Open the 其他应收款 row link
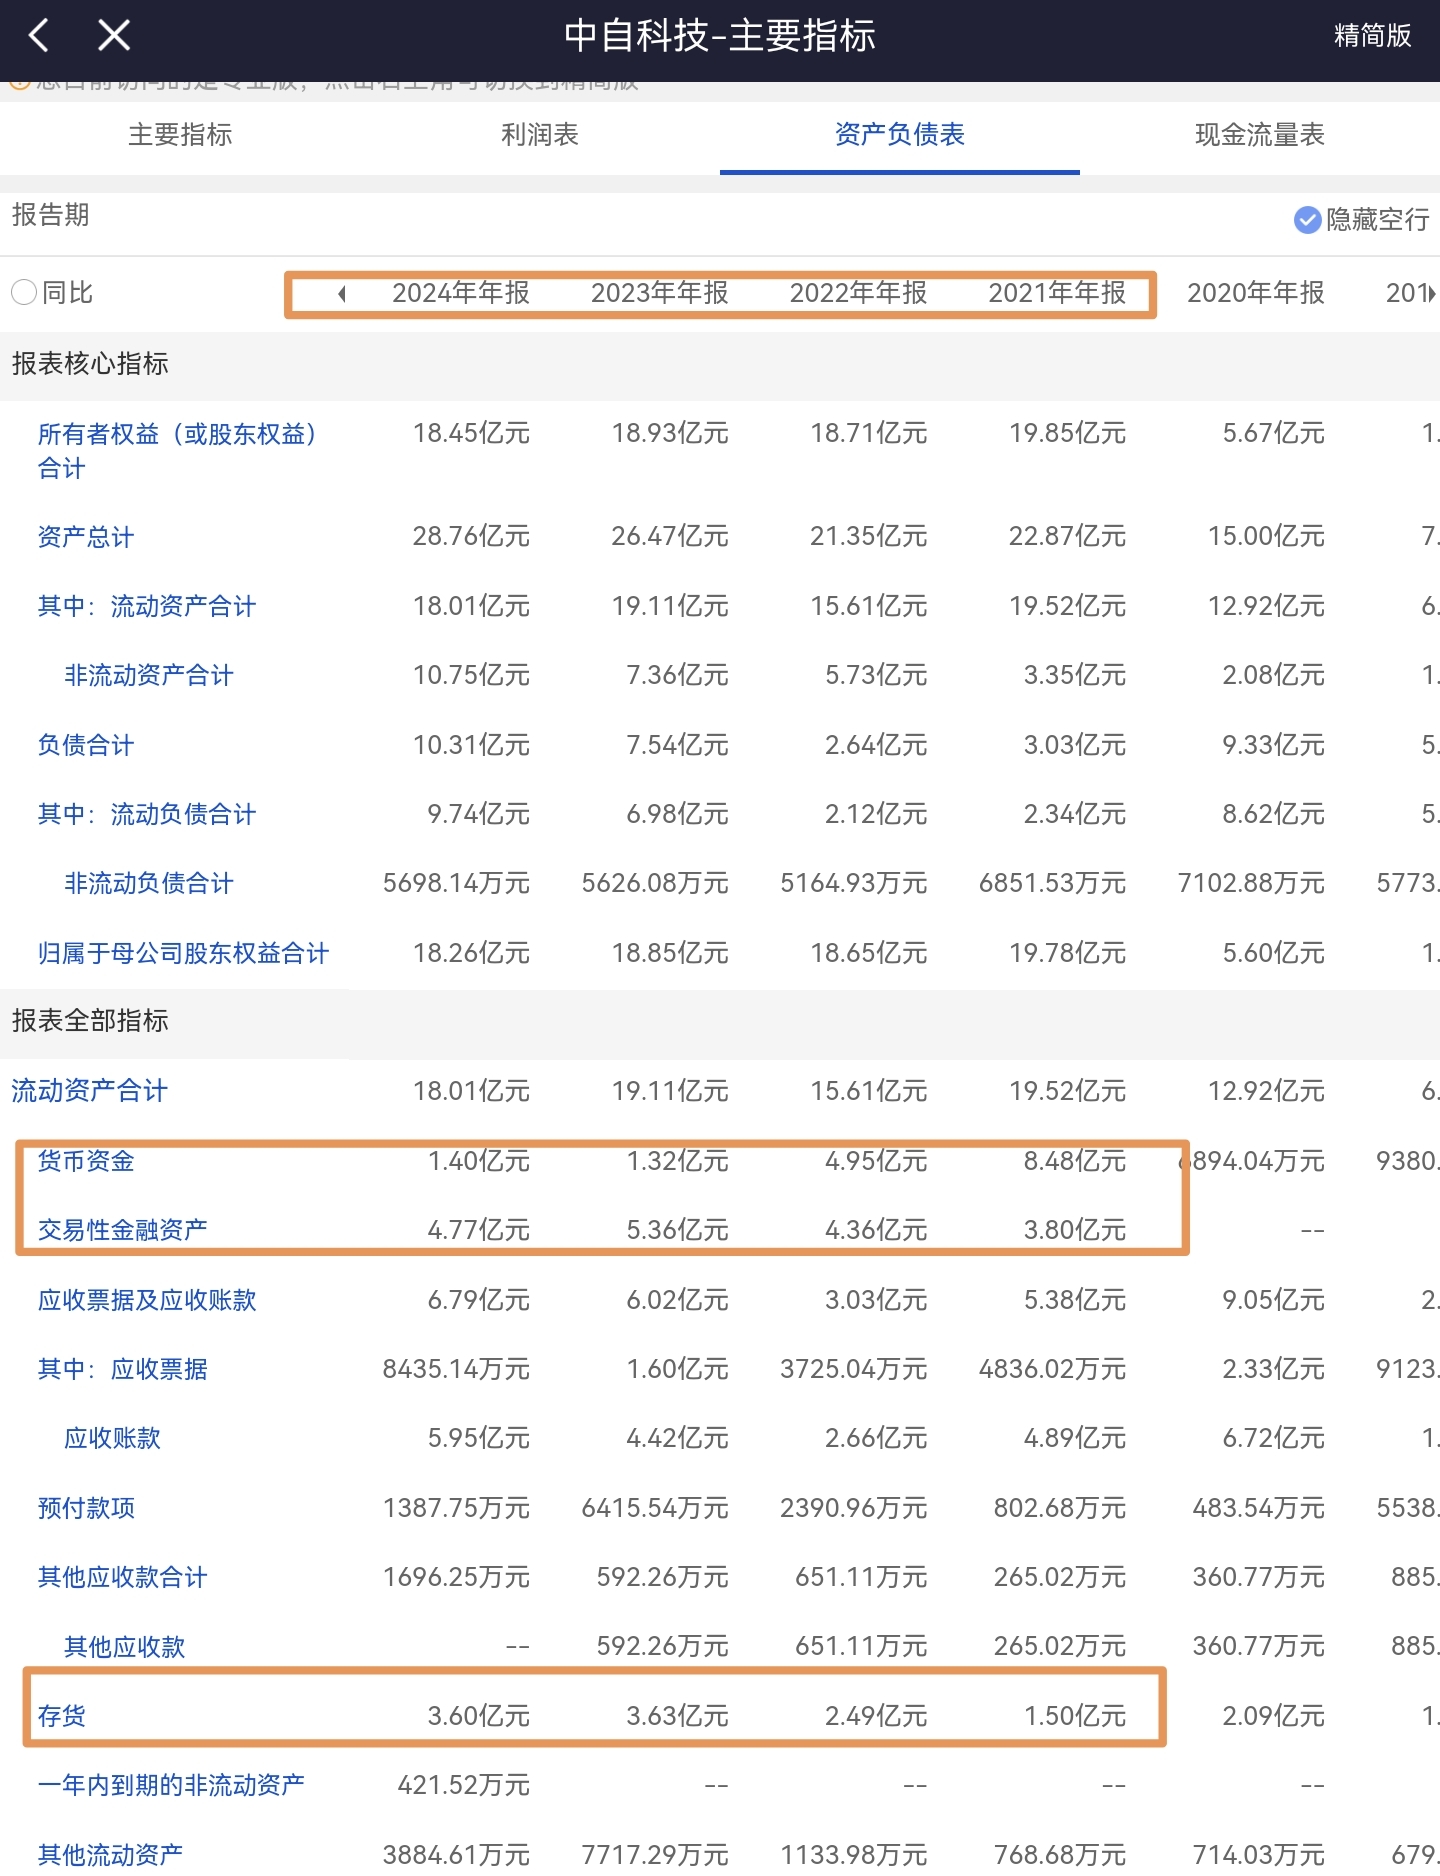The width and height of the screenshot is (1440, 1876). (125, 1646)
